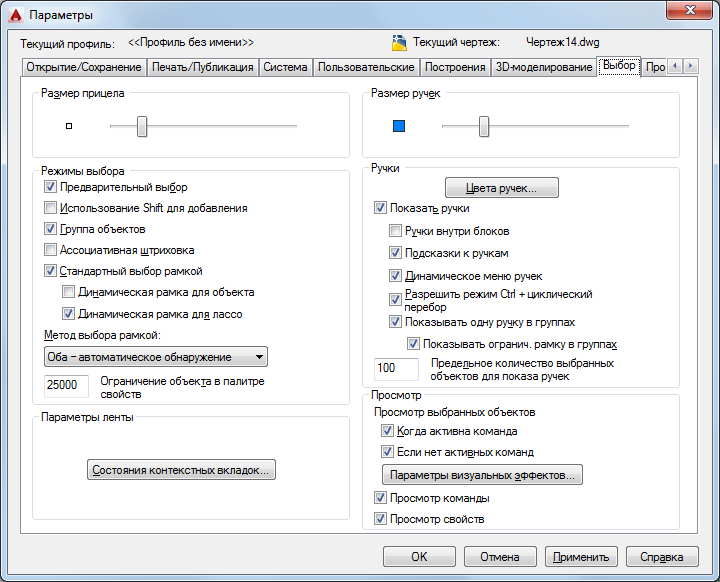Click the AutoCAD logo in title bar

click(x=15, y=15)
